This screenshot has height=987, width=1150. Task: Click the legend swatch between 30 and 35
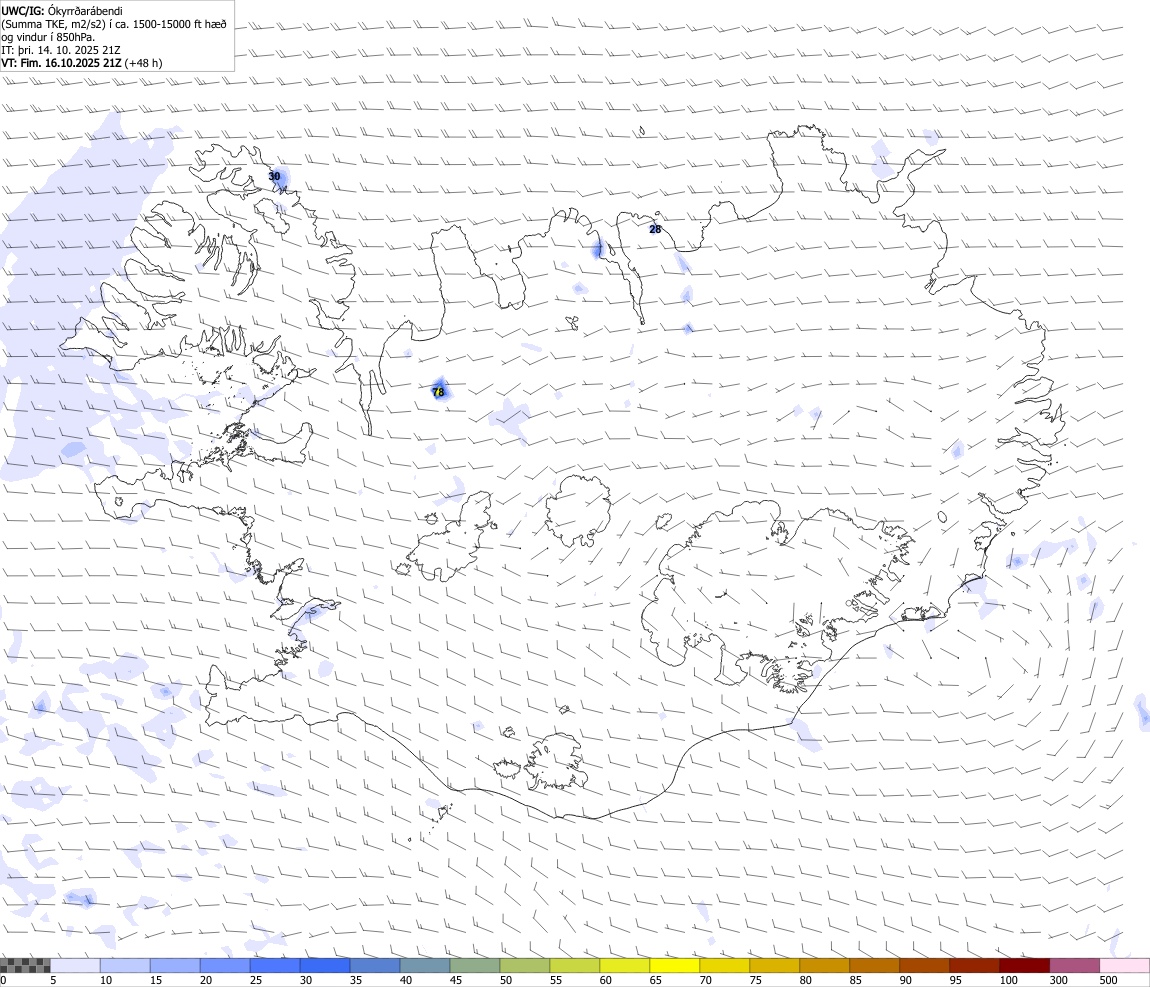[325, 966]
